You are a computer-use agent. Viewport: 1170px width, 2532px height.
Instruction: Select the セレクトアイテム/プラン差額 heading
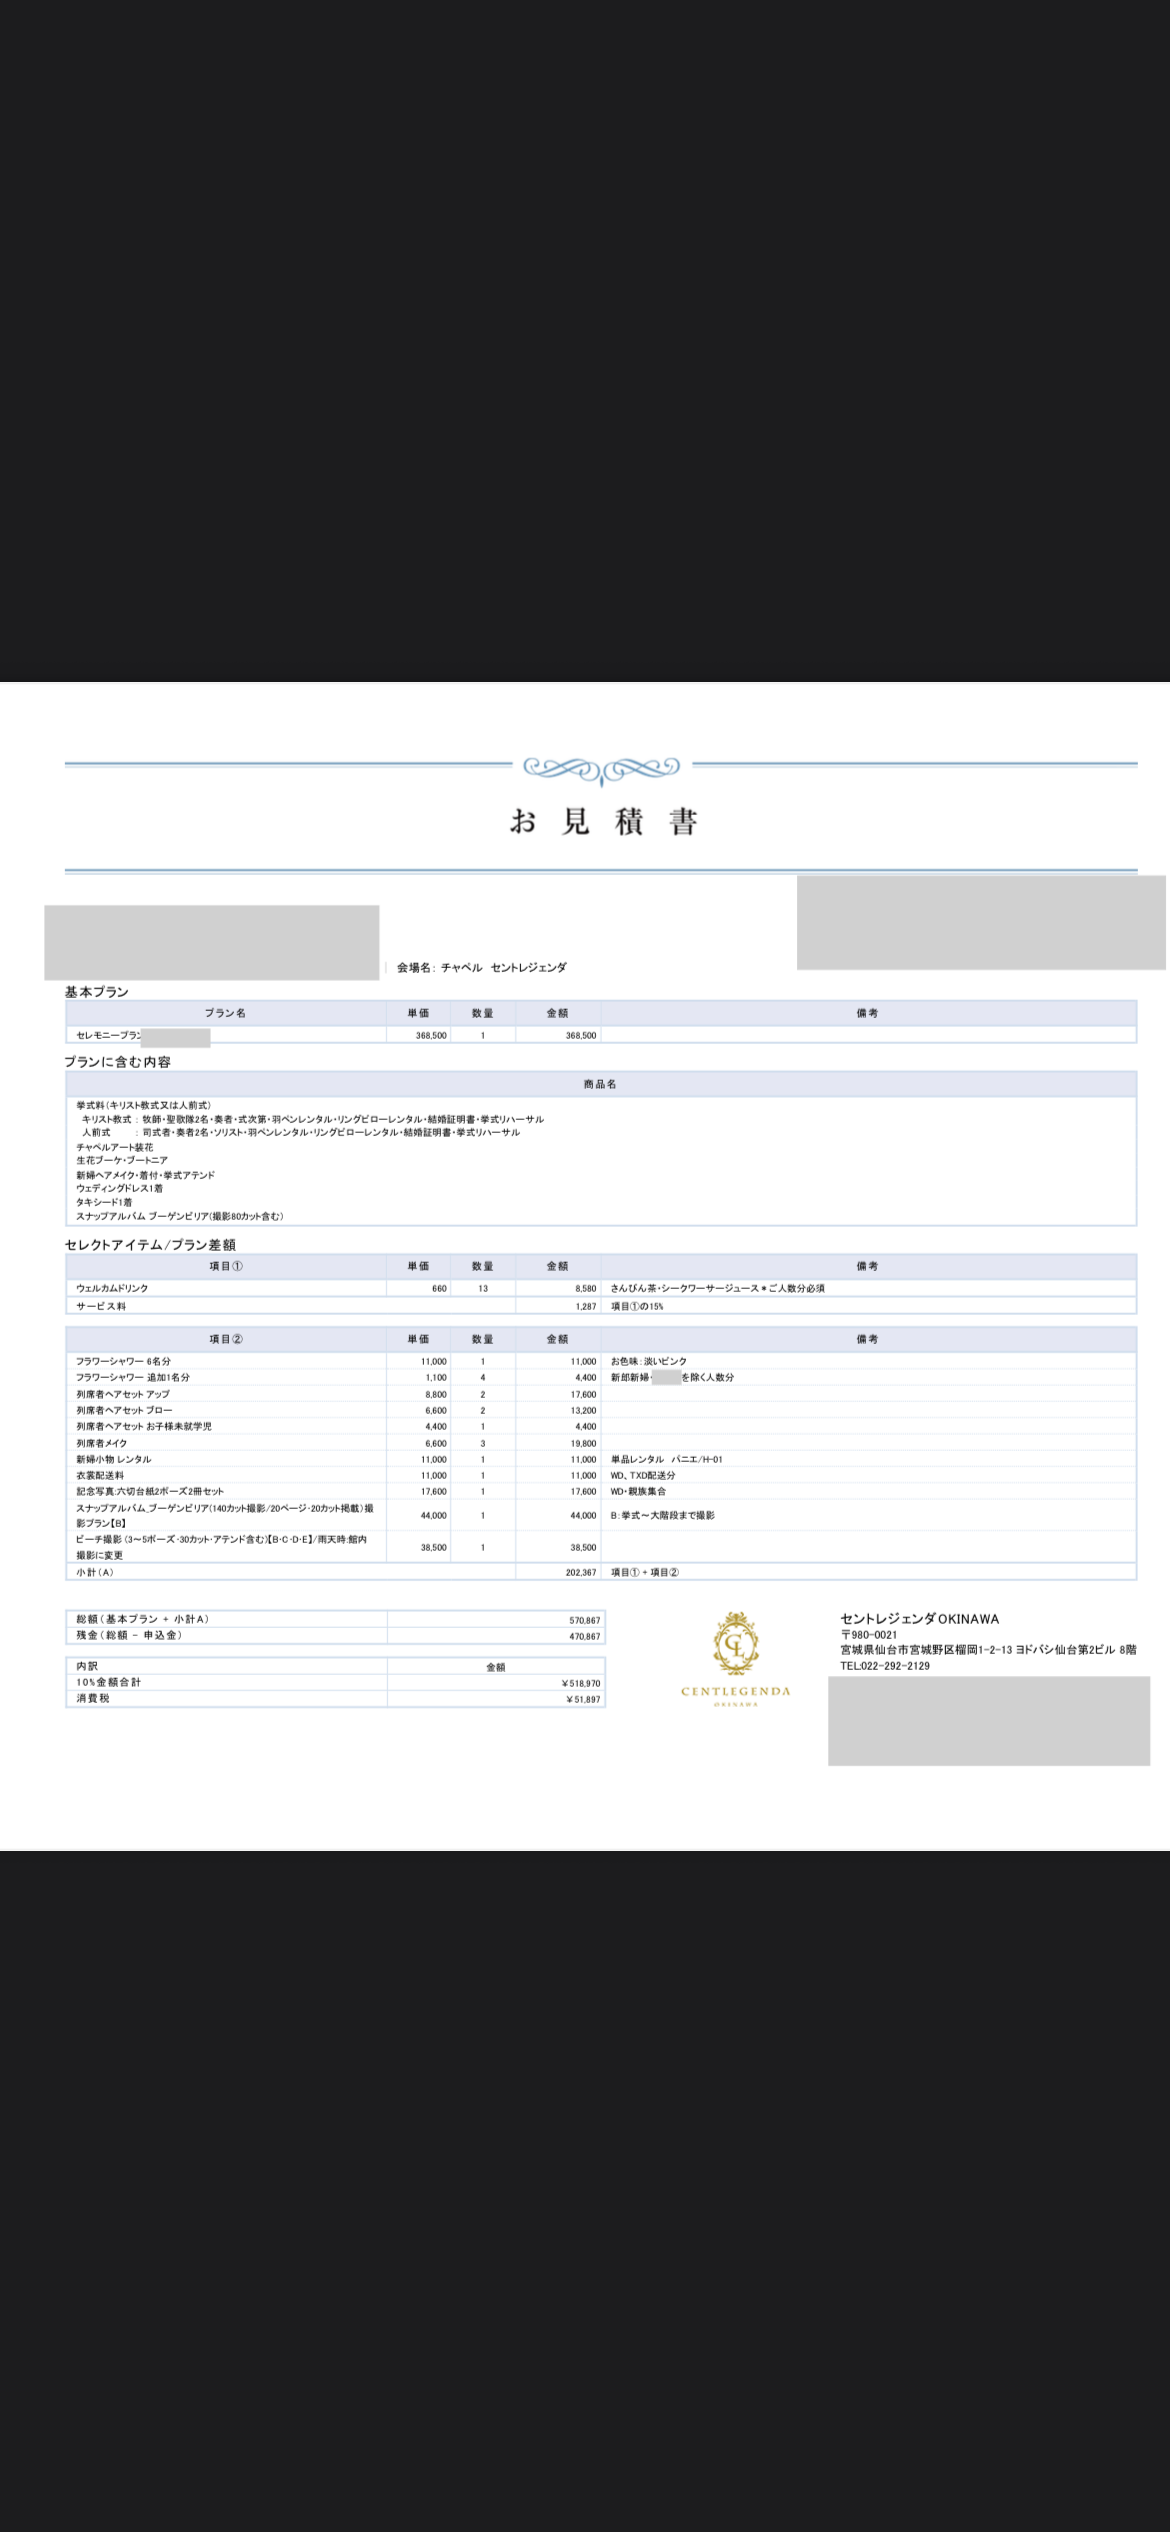click(150, 1244)
